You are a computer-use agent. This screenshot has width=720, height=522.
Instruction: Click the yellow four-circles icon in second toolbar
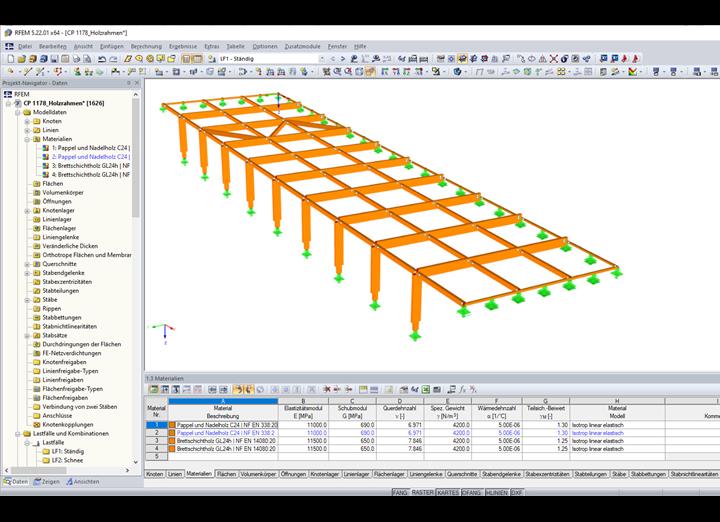coord(561,72)
